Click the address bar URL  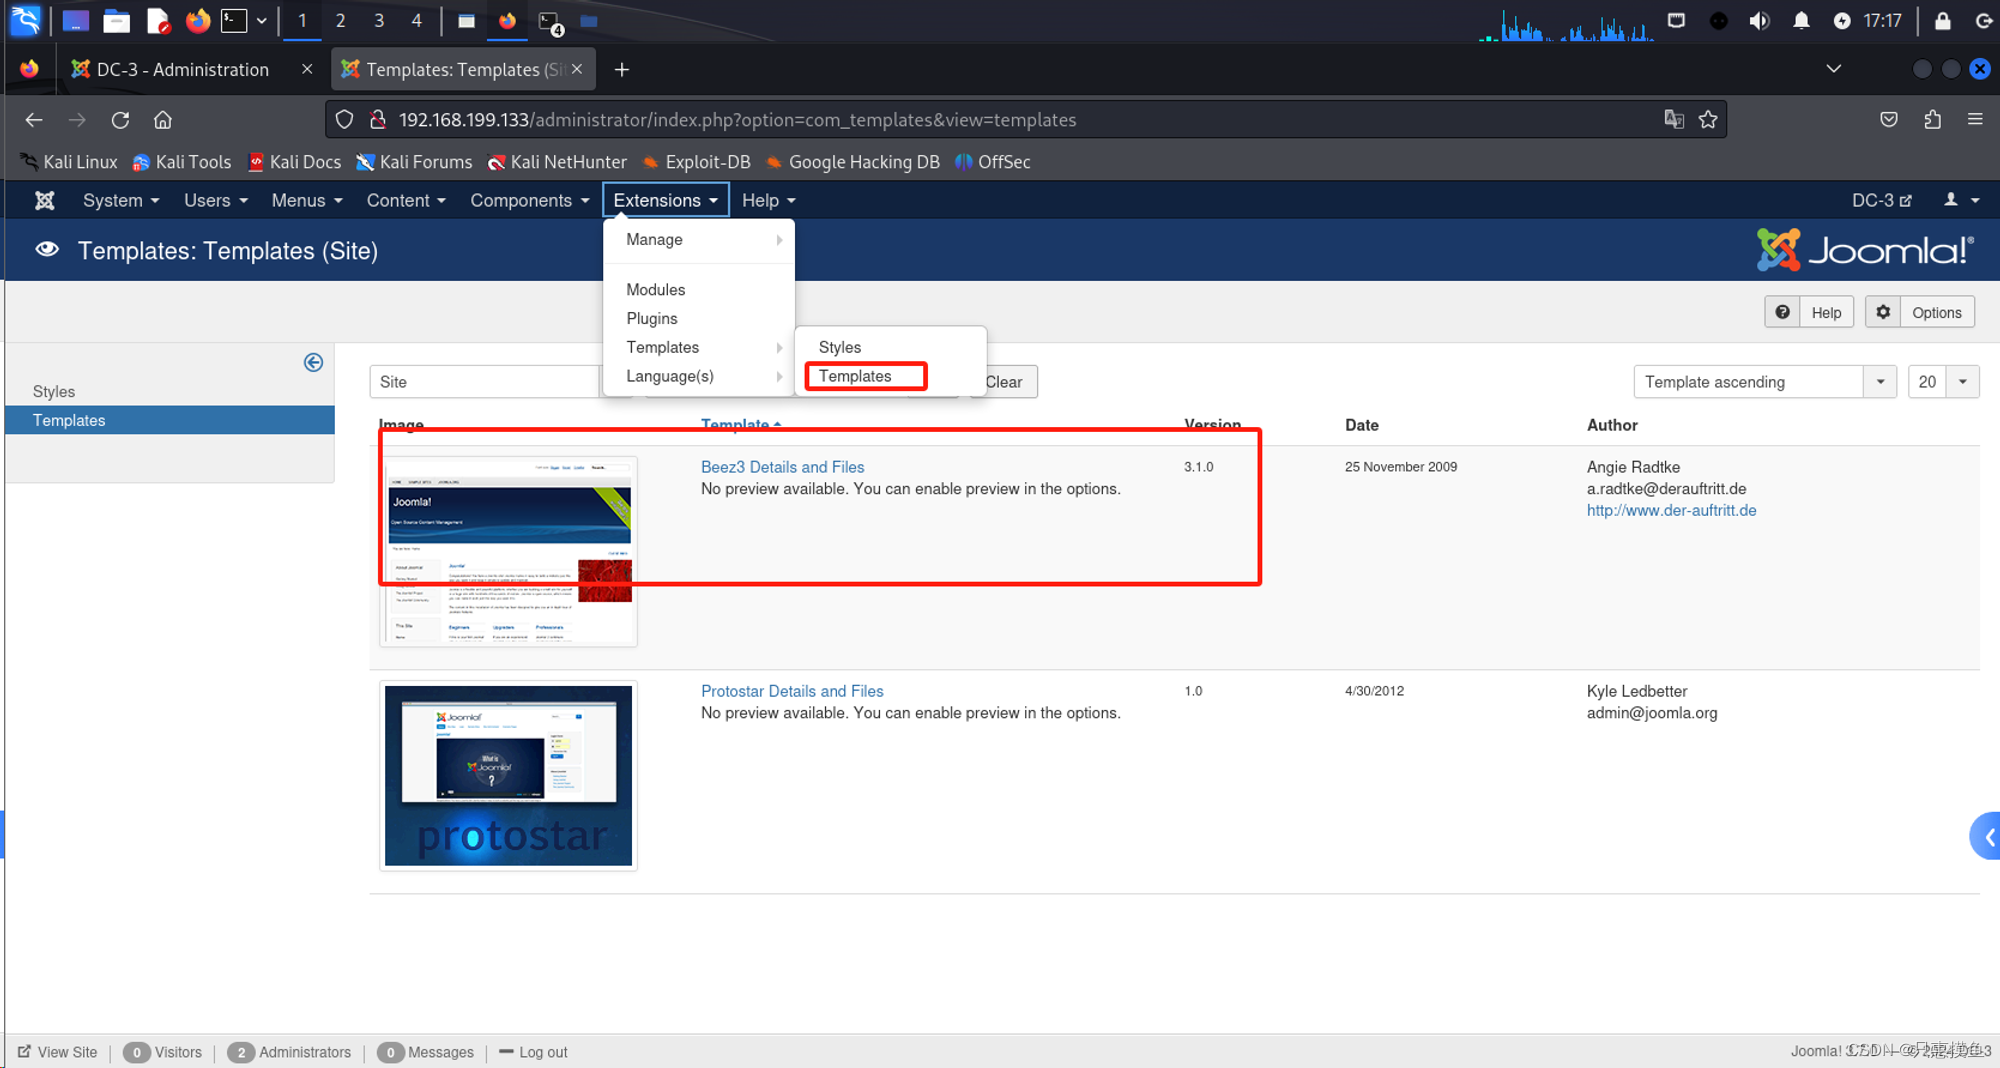point(737,120)
